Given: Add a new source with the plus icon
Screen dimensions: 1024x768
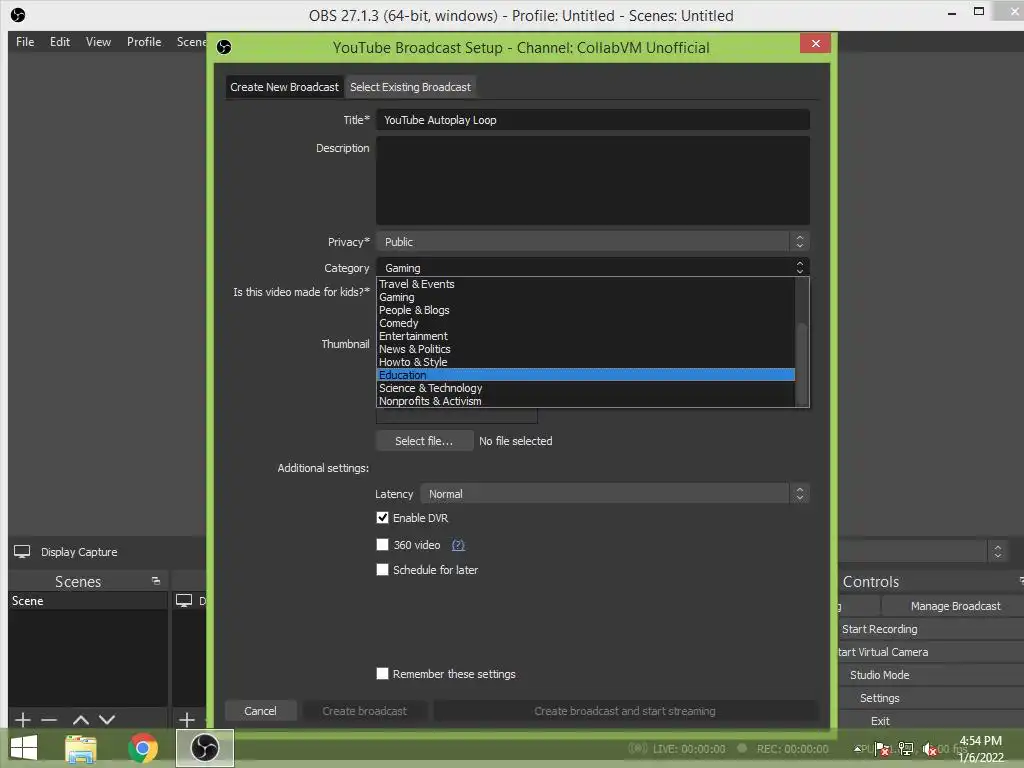Looking at the screenshot, I should tap(187, 720).
